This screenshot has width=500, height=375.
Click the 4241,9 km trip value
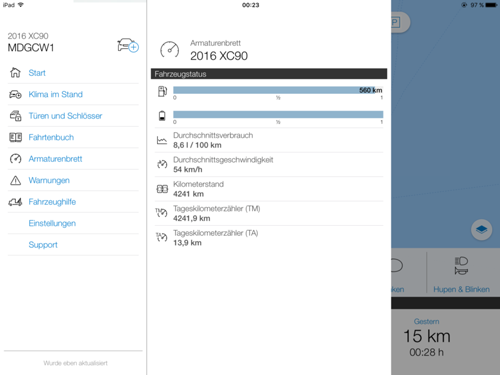point(192,218)
